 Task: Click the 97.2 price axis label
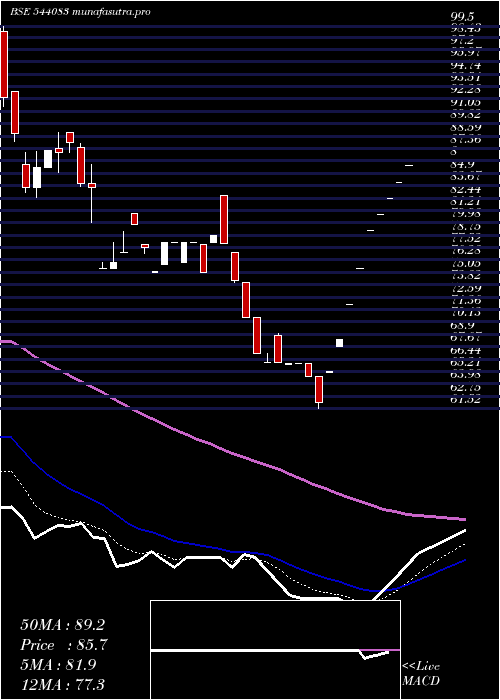(462, 41)
